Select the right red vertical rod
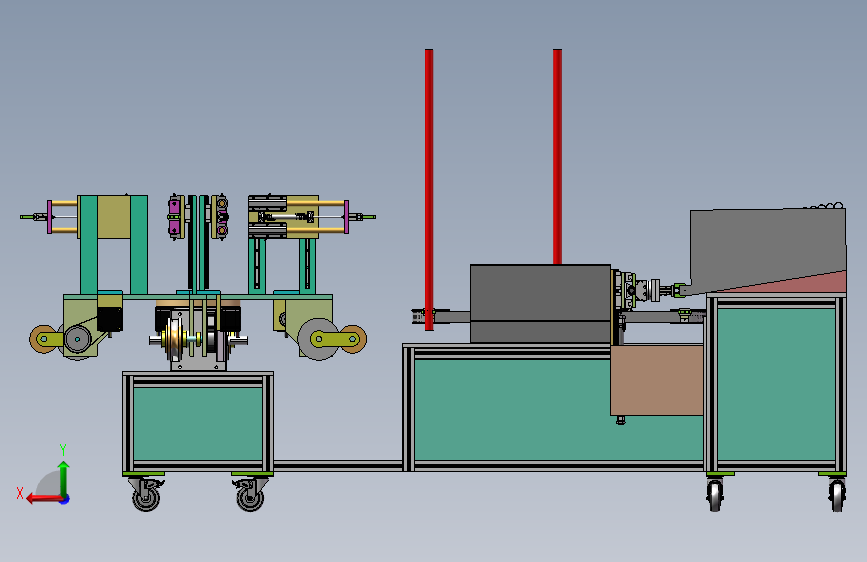 pyautogui.click(x=557, y=157)
